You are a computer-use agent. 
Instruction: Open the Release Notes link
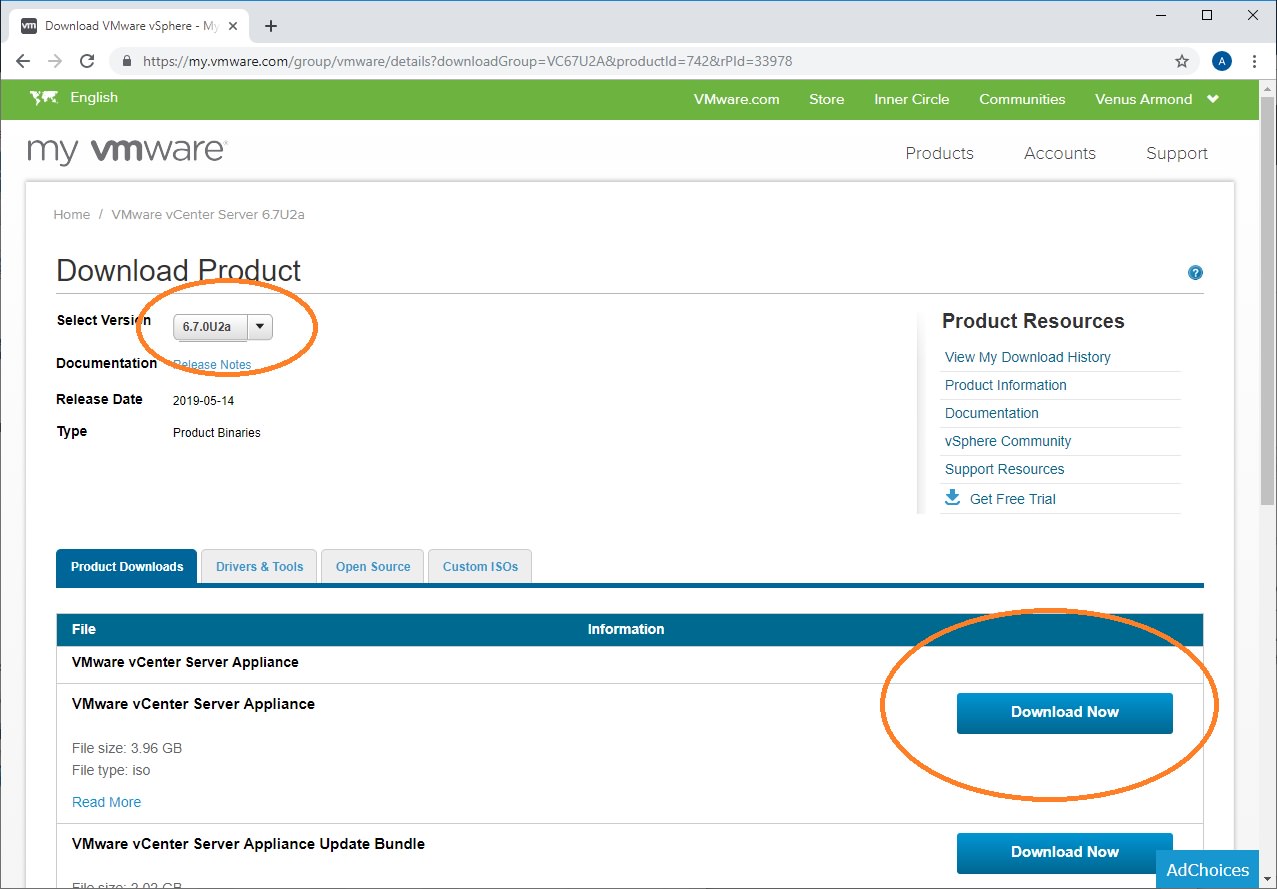coord(212,364)
